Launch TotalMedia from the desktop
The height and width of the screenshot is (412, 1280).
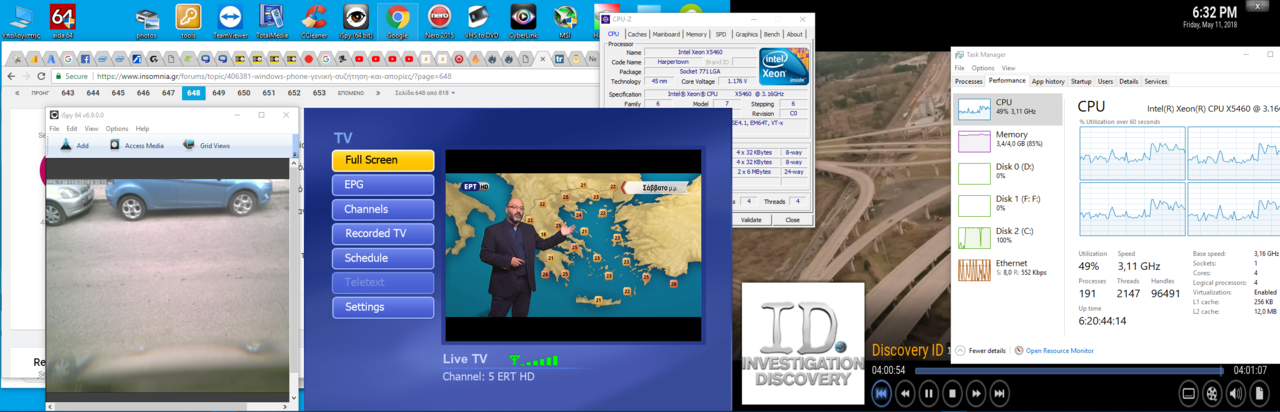tap(271, 20)
